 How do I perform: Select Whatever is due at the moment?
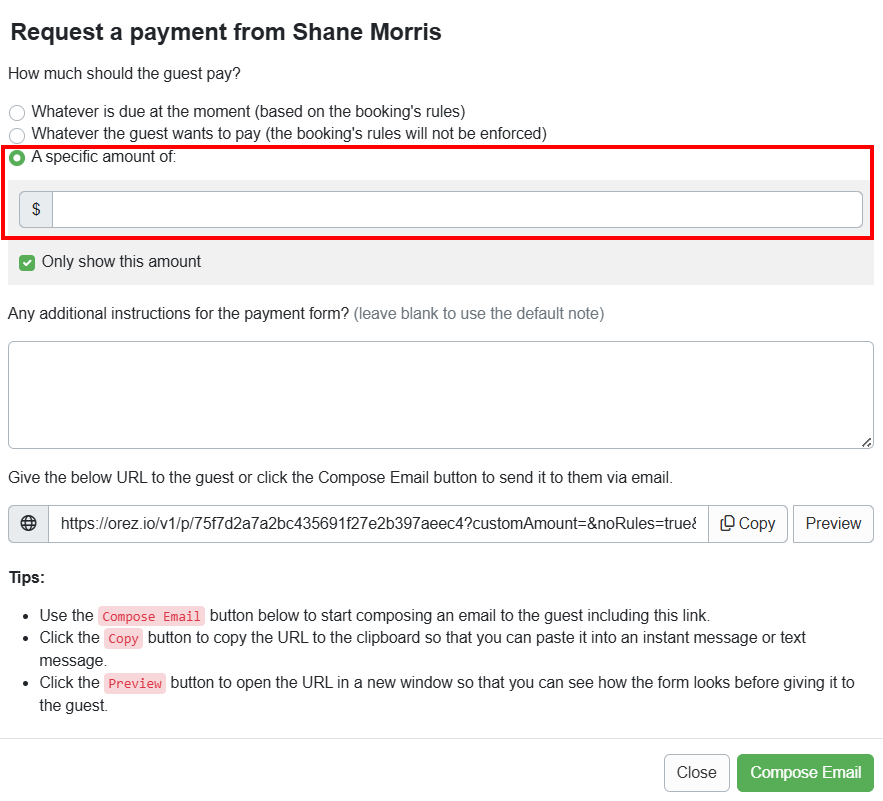coord(16,112)
